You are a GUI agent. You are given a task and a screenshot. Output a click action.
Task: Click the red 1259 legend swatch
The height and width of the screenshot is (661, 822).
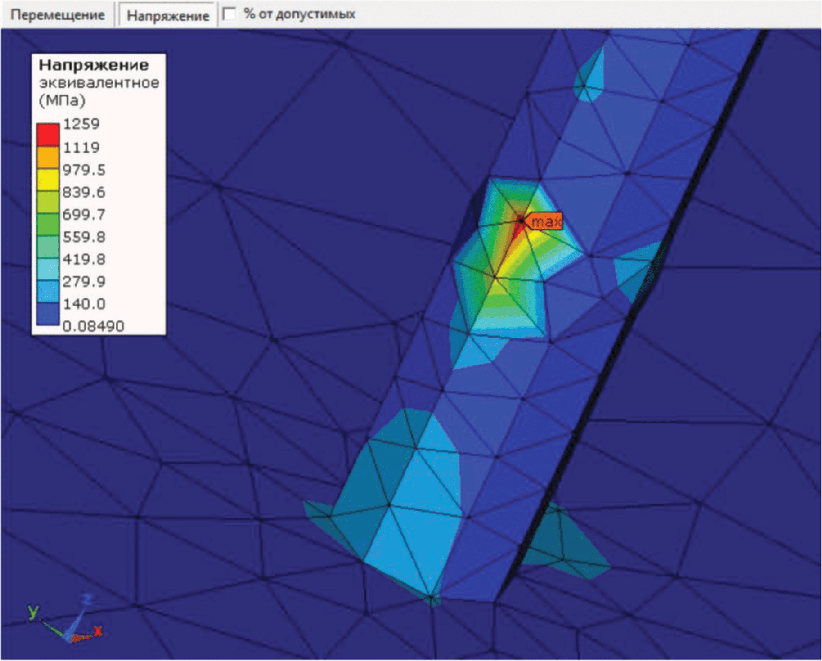pos(48,135)
